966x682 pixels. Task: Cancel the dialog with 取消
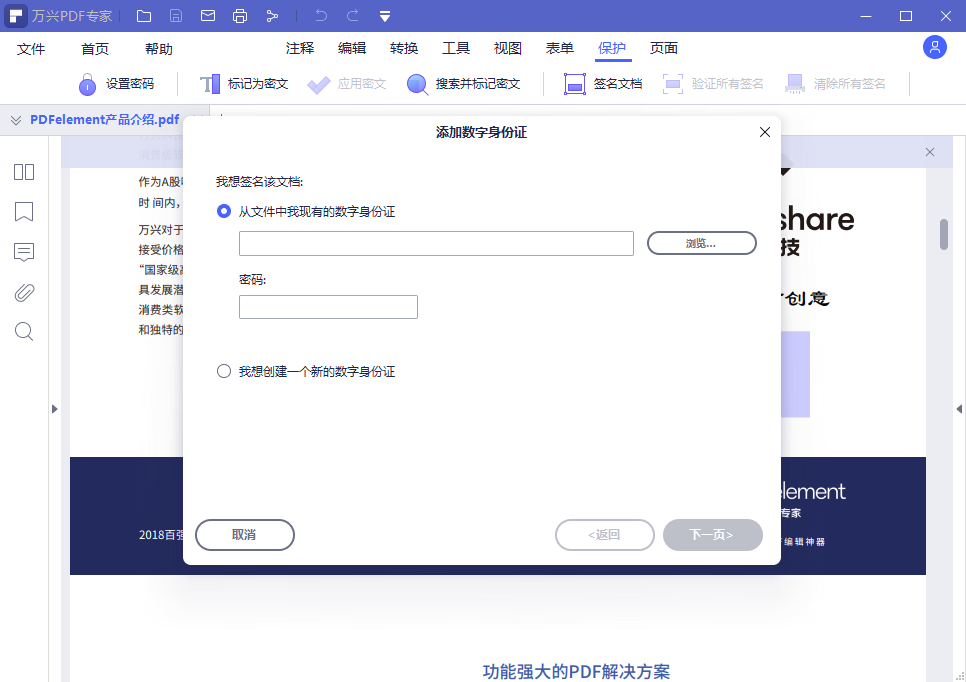(244, 534)
